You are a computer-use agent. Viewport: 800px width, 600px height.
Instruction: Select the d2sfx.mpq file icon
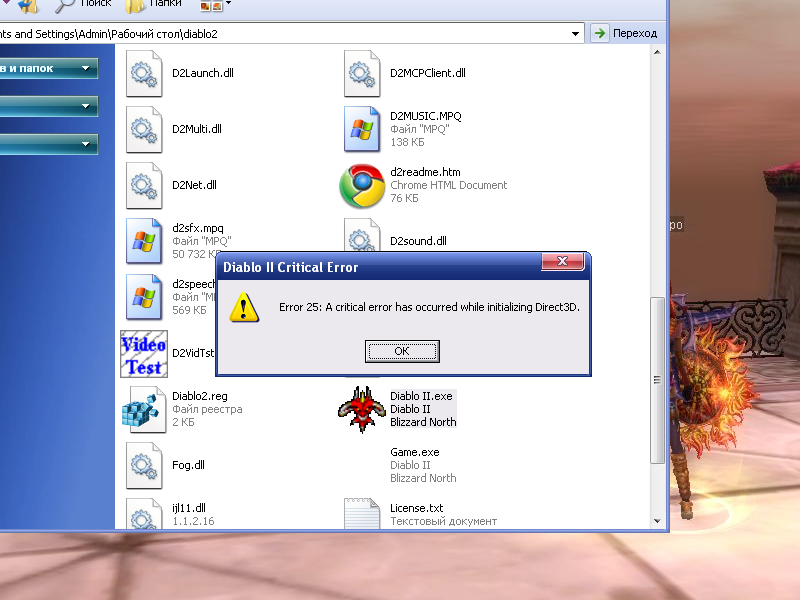(x=144, y=241)
